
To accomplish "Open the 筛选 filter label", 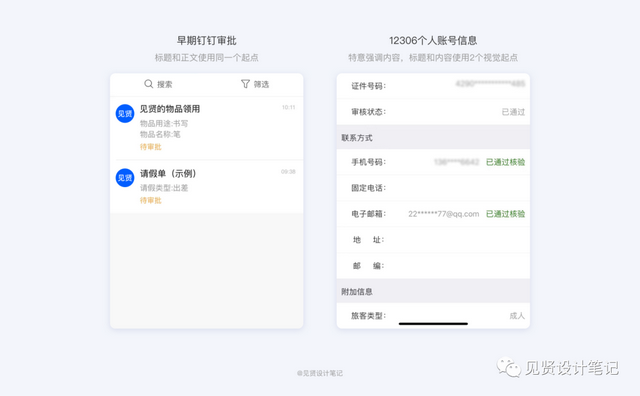I will pos(261,85).
